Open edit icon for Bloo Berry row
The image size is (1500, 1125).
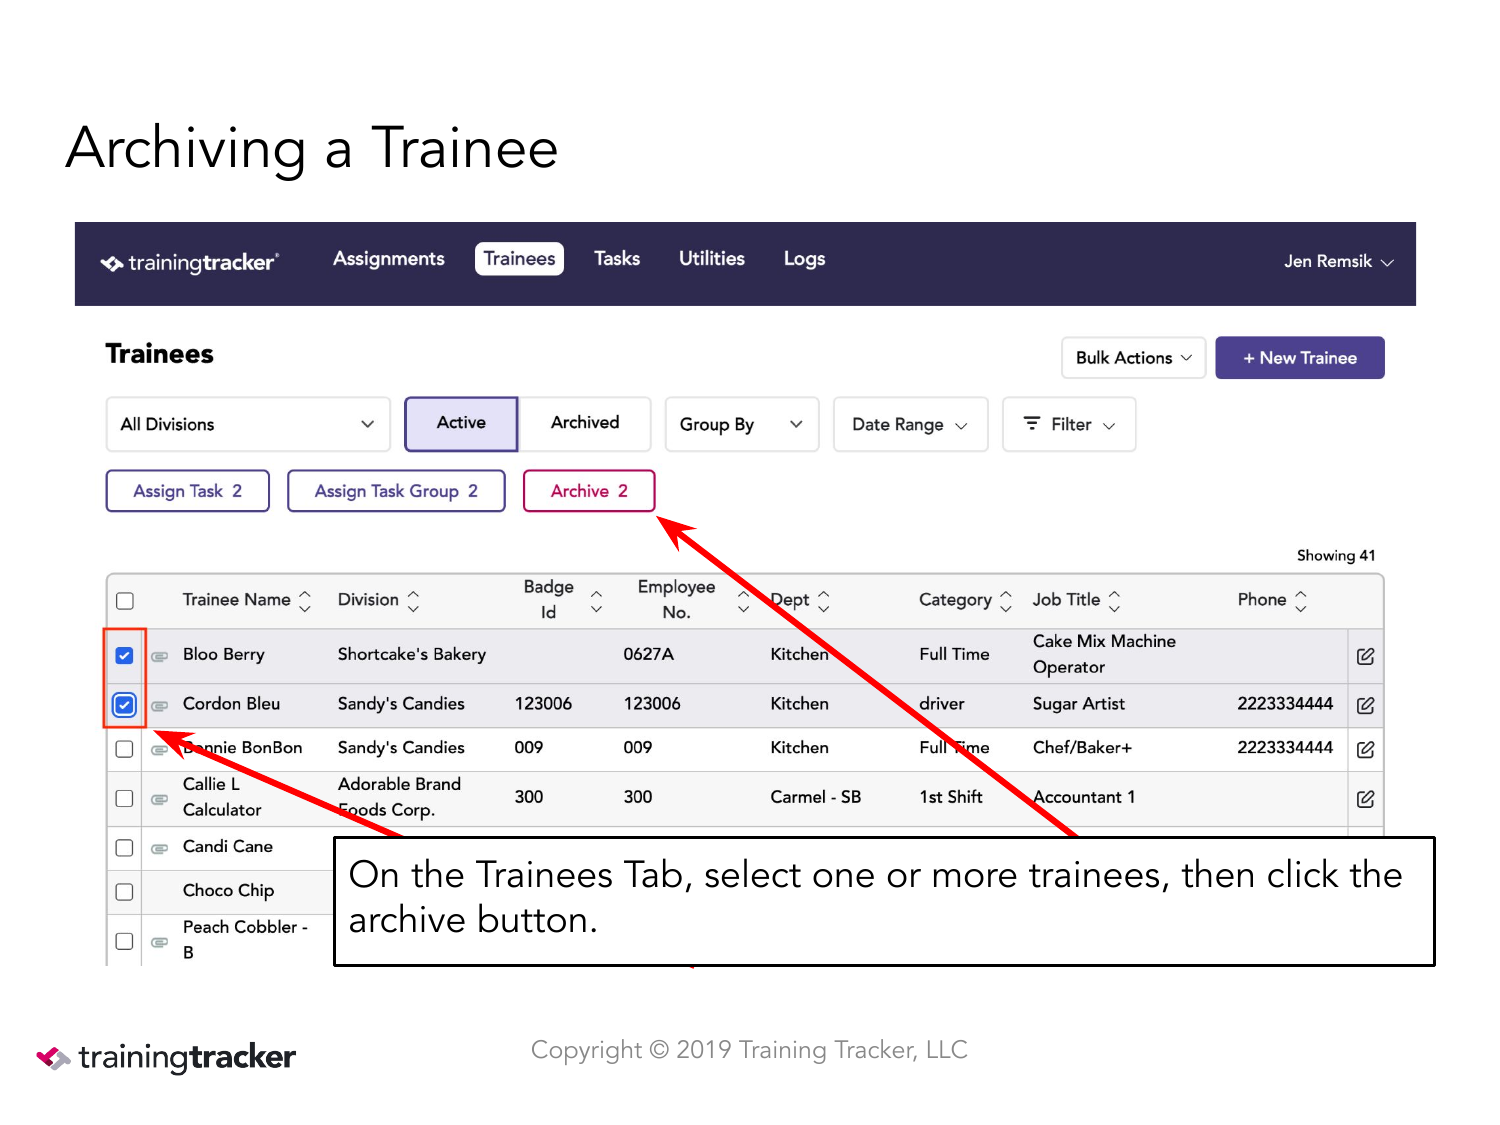(x=1365, y=656)
